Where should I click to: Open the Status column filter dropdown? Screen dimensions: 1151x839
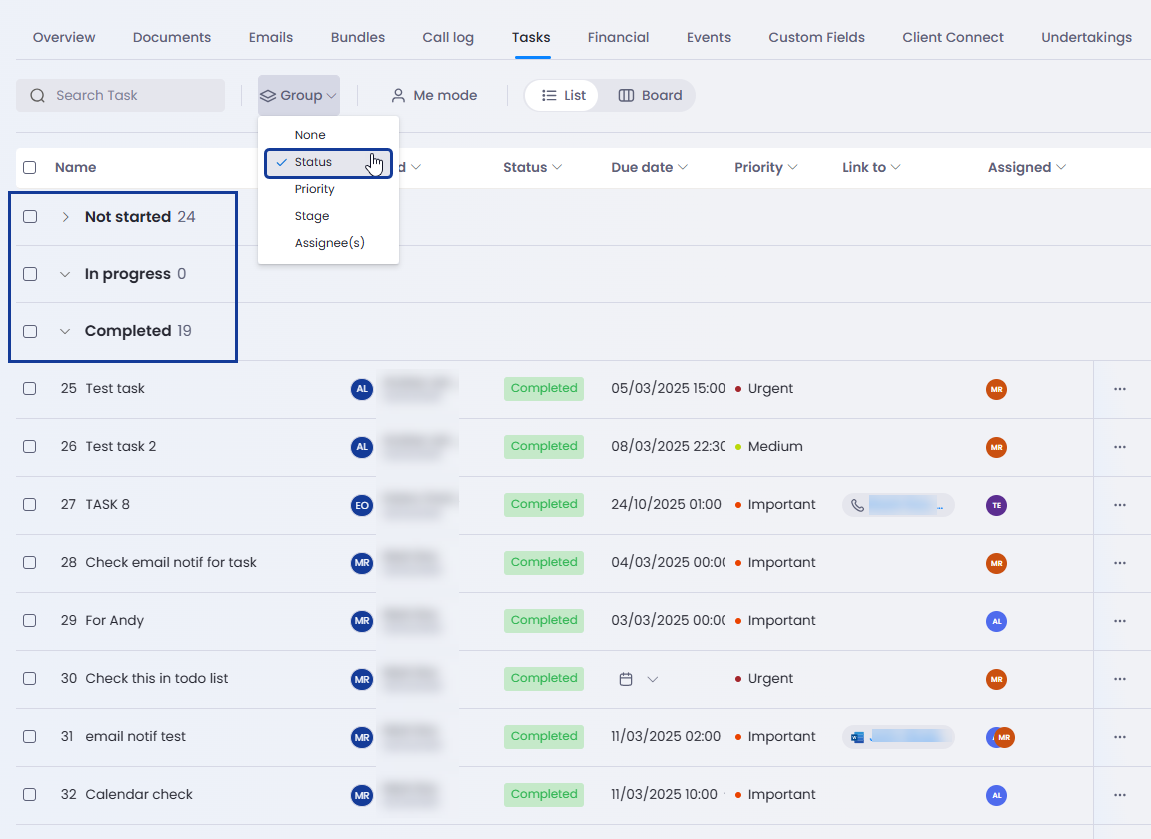click(557, 167)
